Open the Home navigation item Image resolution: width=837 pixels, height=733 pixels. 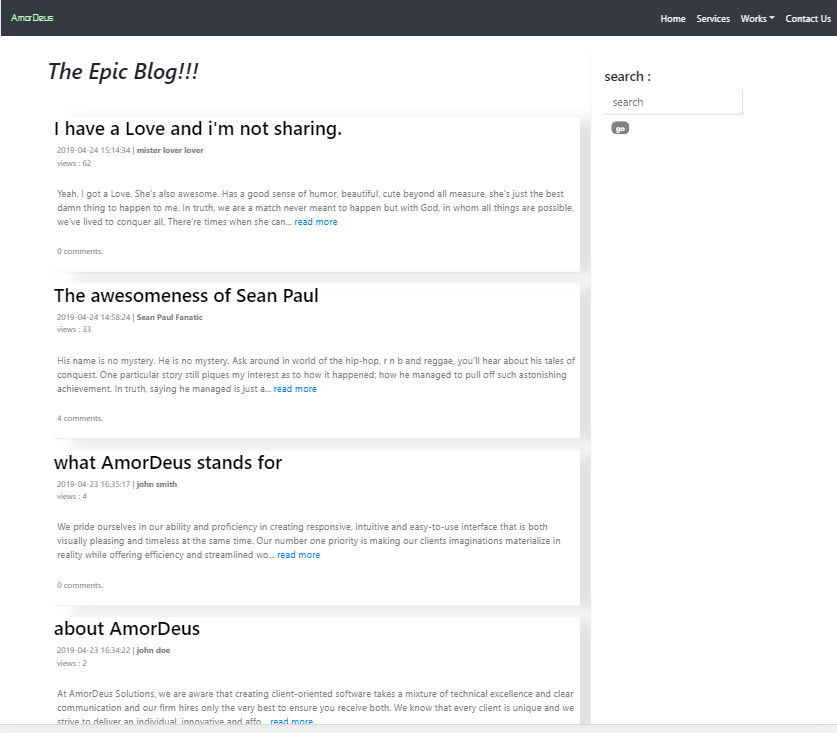pos(673,19)
